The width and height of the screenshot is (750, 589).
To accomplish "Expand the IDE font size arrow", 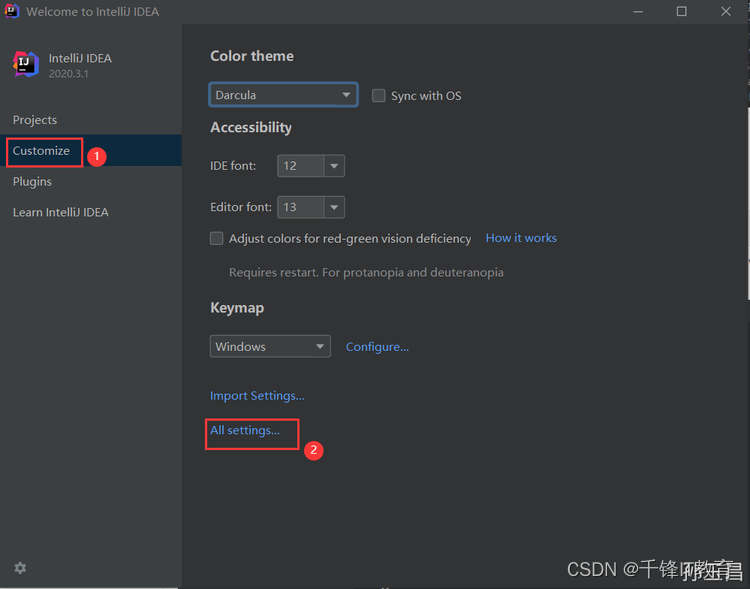I will [334, 166].
